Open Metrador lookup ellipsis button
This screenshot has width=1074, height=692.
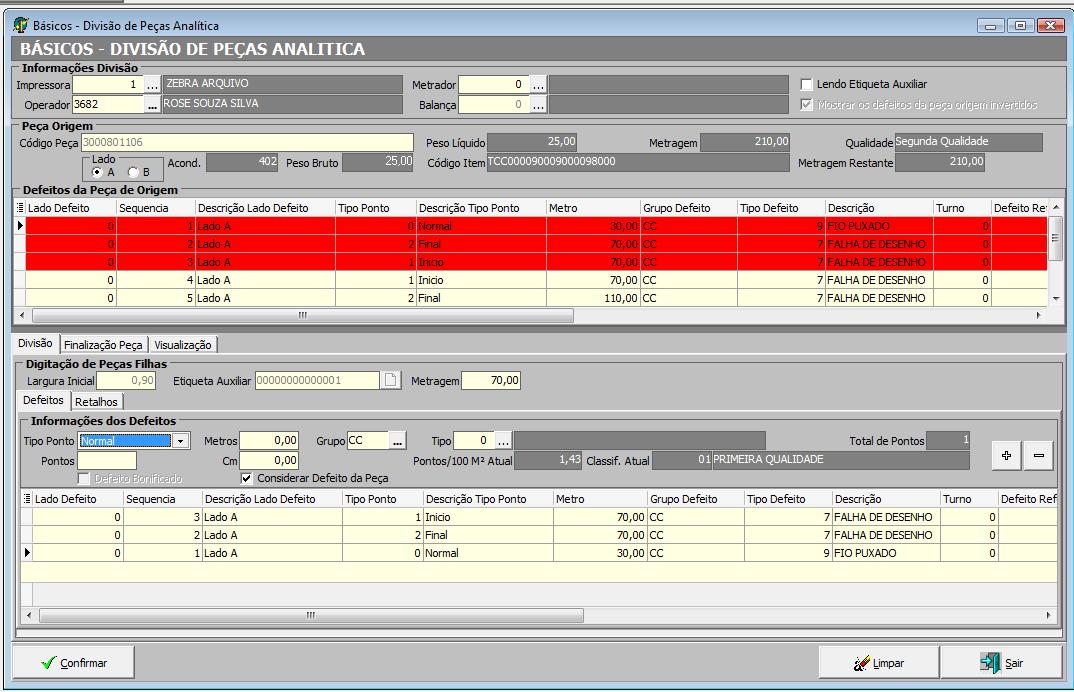(538, 85)
